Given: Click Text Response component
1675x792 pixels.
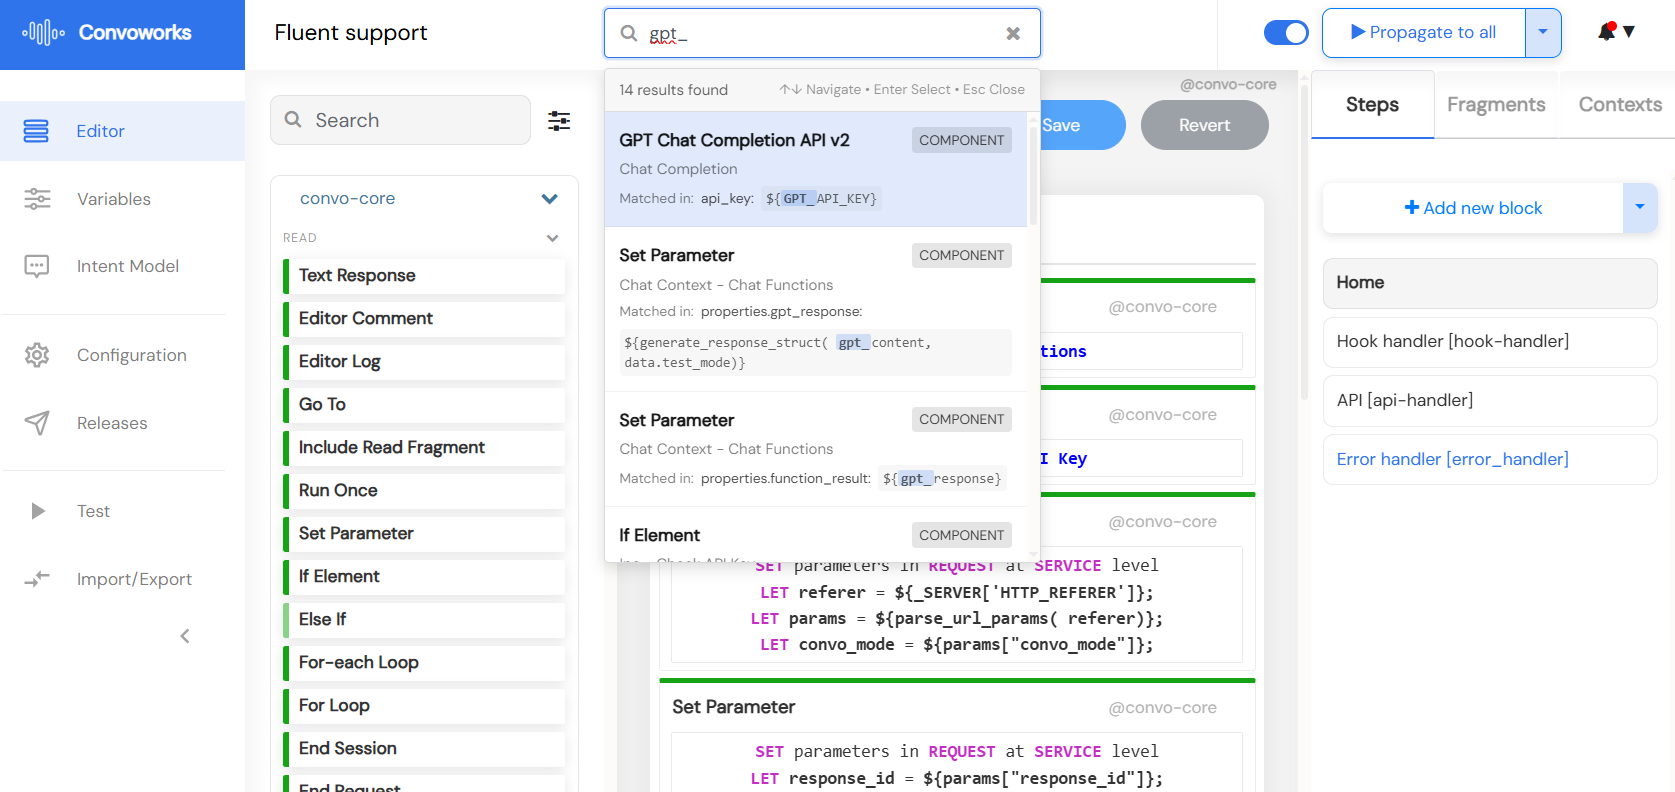Looking at the screenshot, I should [424, 276].
